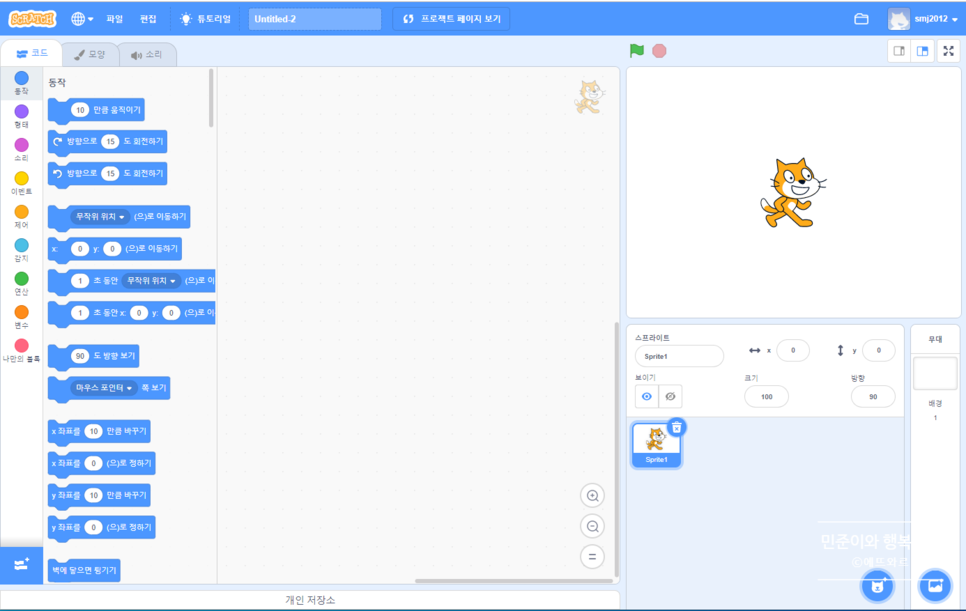Viewport: 966px width, 611px height.
Task: Expand the smj2012 account menu
Action: pos(922,19)
